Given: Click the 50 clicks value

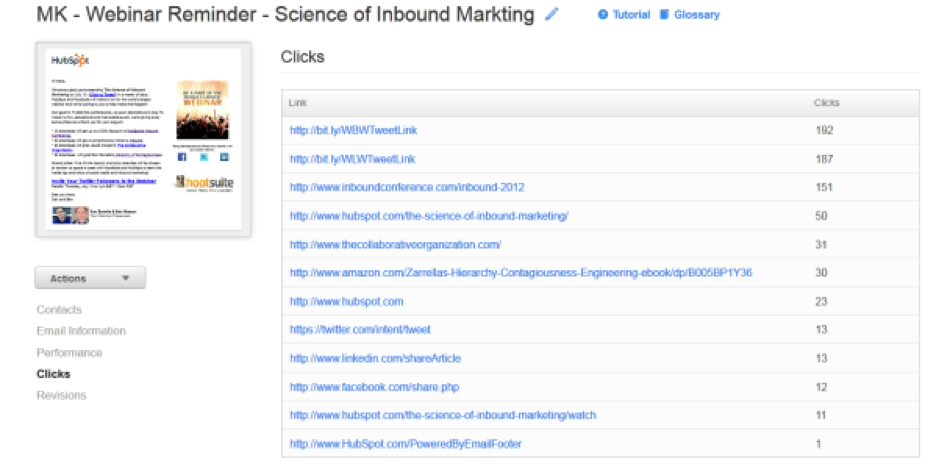Looking at the screenshot, I should point(821,216).
